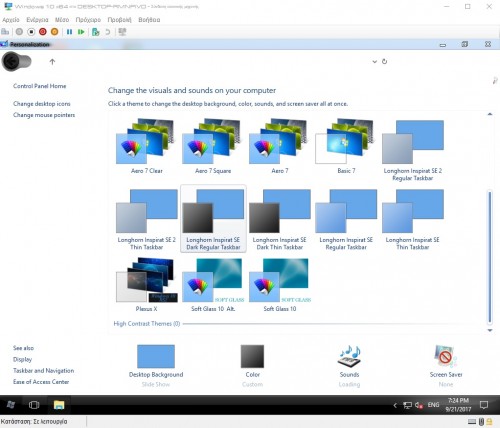The width and height of the screenshot is (500, 428).
Task: Open Taskbar and Navigation link
Action: pyautogui.click(x=44, y=371)
